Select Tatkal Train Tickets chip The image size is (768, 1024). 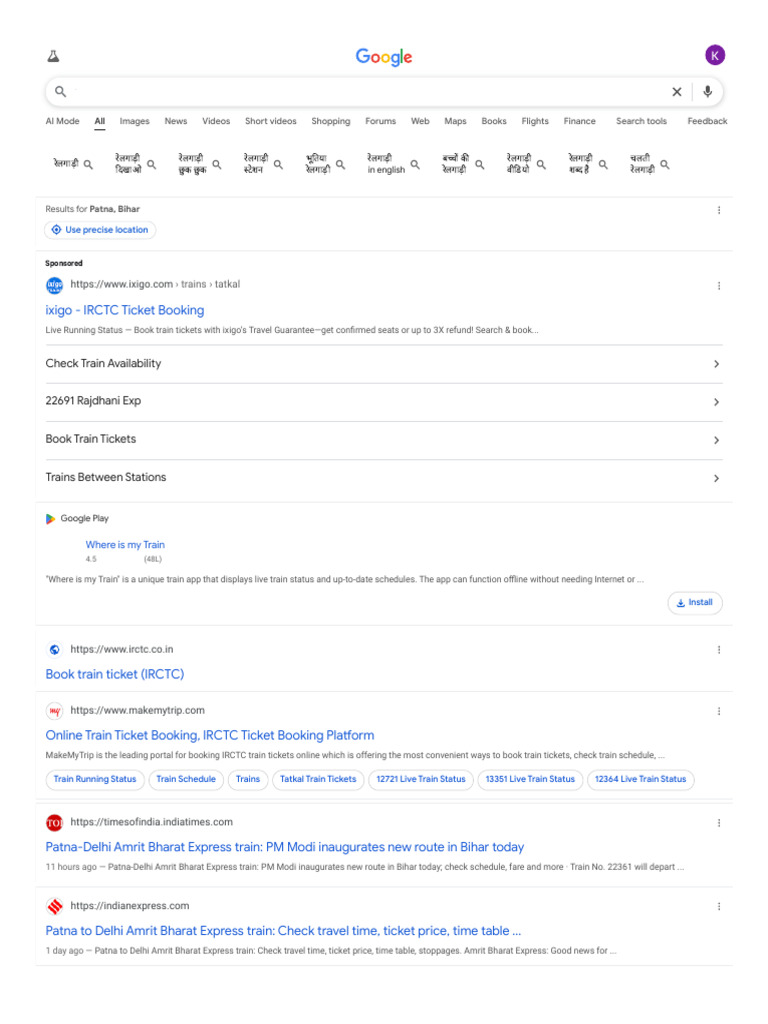point(318,779)
